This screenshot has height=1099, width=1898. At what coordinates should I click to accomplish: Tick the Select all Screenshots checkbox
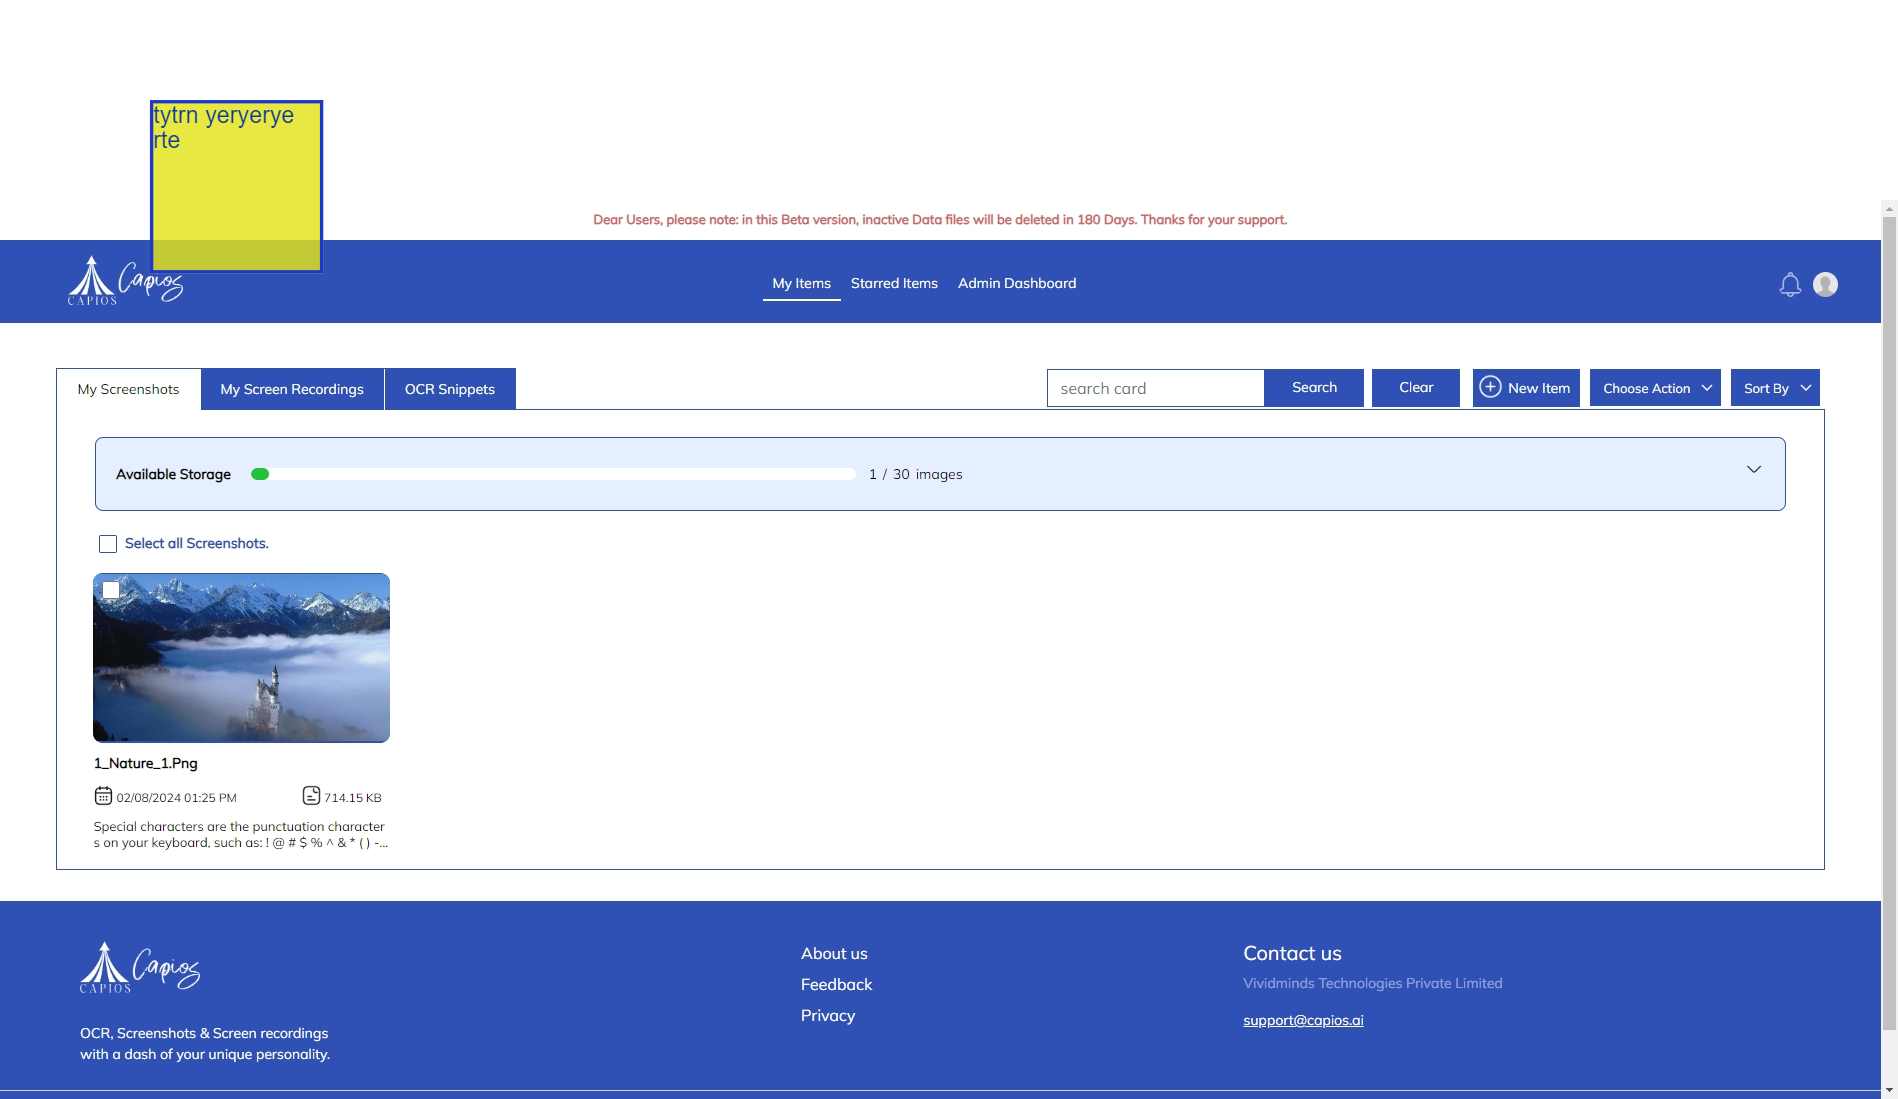coord(108,544)
